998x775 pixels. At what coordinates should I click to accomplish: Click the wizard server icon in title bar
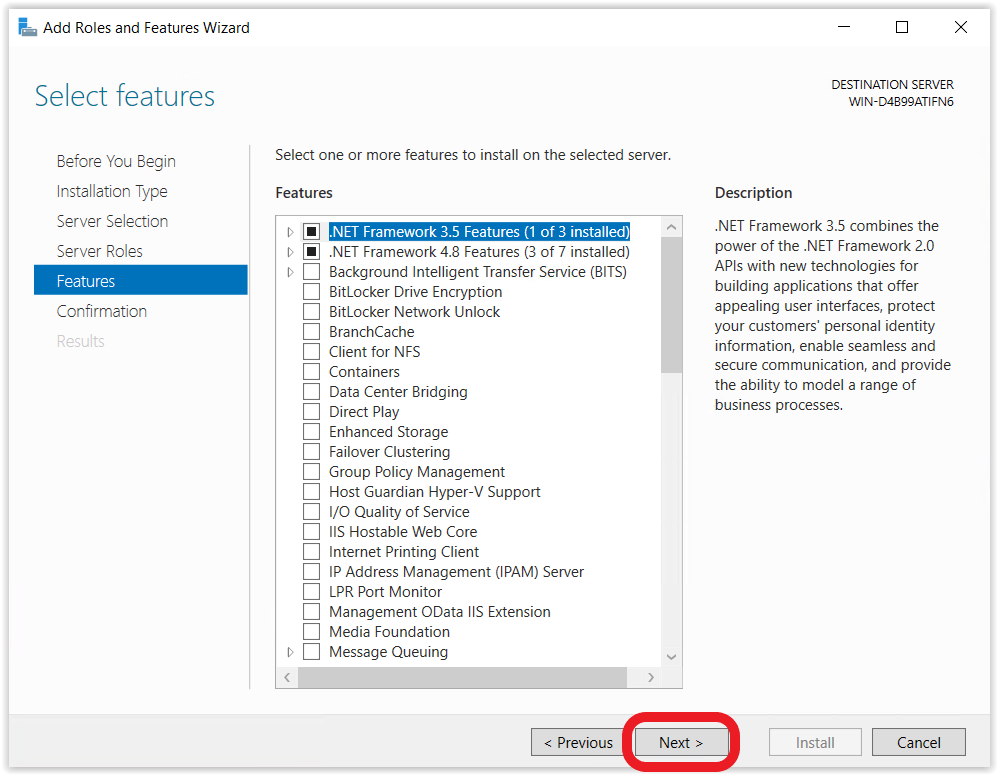27,27
